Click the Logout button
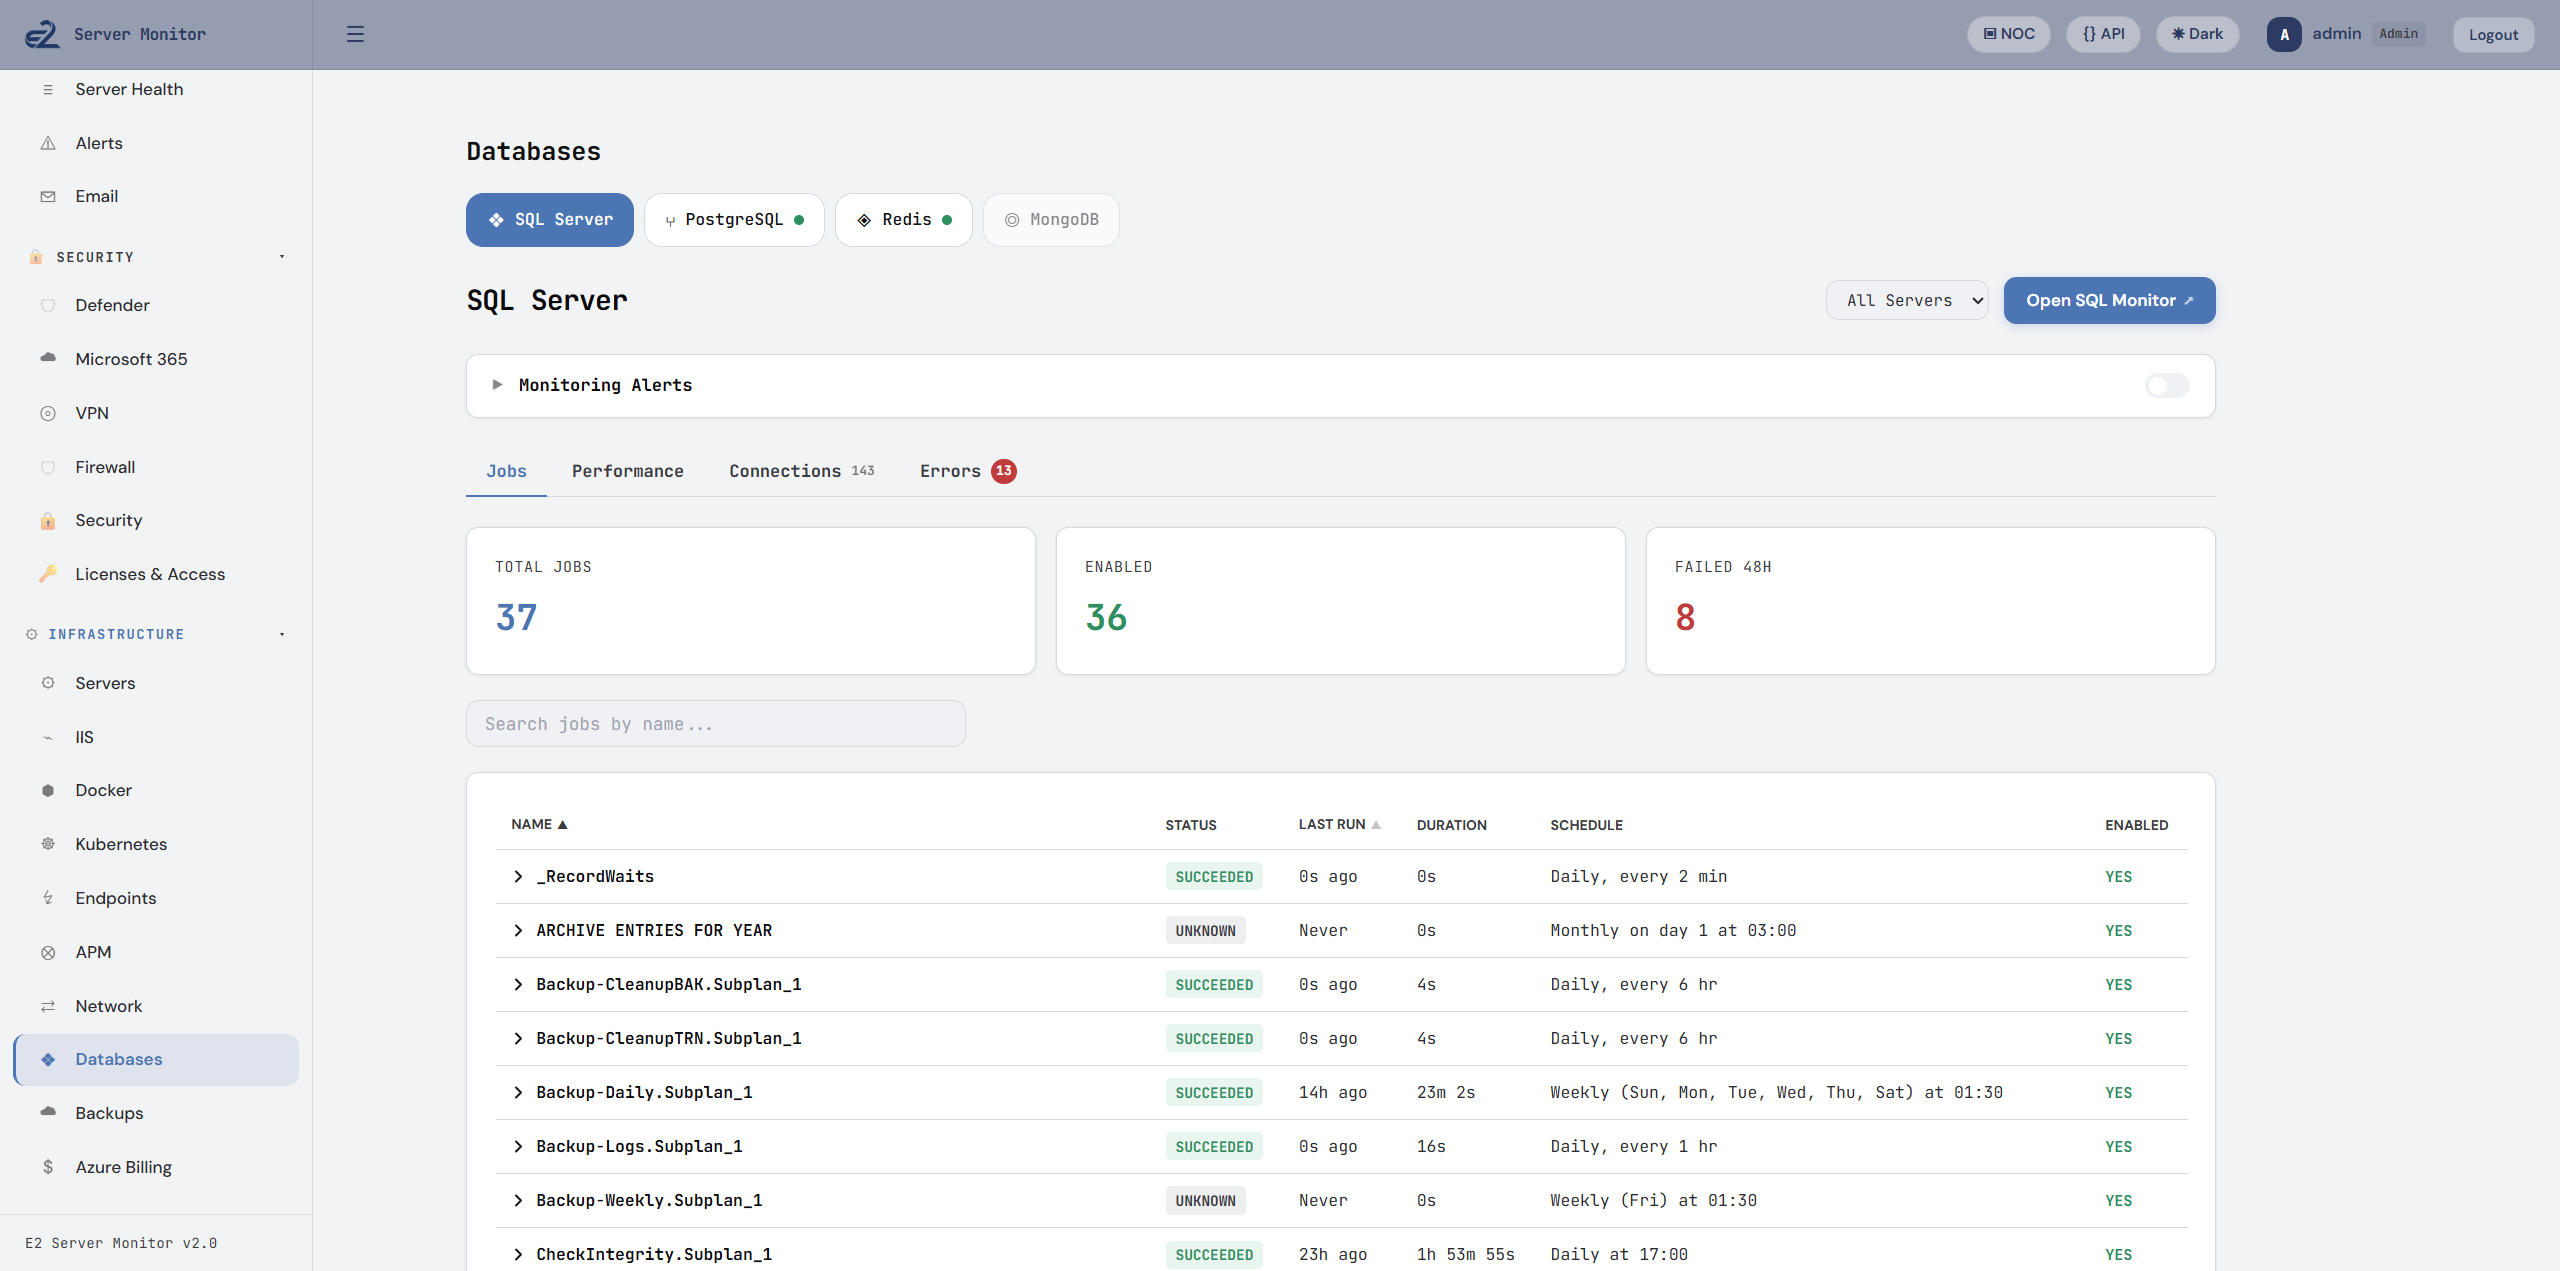The height and width of the screenshot is (1271, 2560). (2493, 33)
